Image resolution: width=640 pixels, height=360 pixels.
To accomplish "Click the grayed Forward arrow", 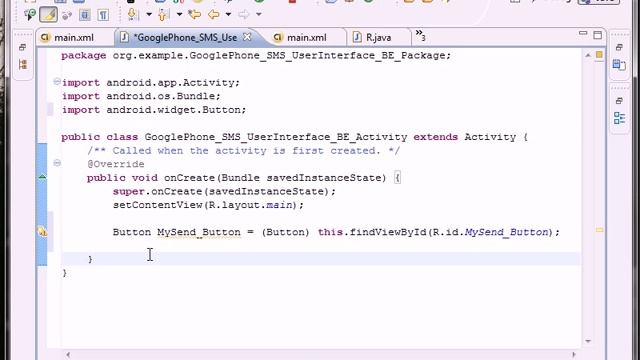I will point(244,15).
